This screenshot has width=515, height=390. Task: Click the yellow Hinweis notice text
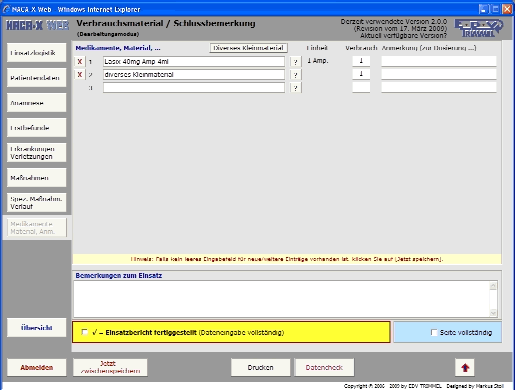click(x=287, y=259)
